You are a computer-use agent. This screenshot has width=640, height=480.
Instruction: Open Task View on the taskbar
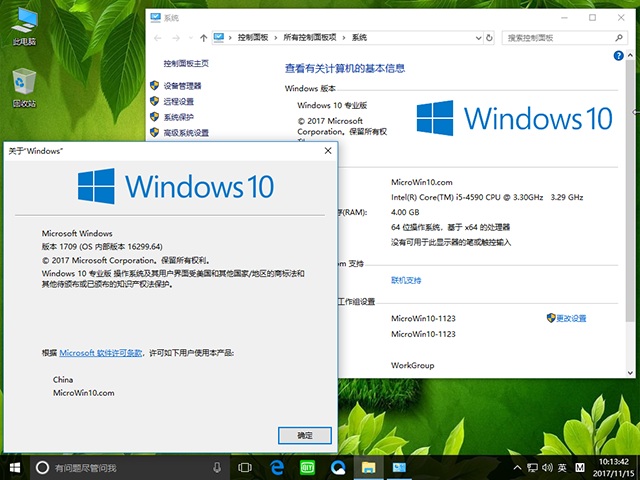click(x=245, y=468)
